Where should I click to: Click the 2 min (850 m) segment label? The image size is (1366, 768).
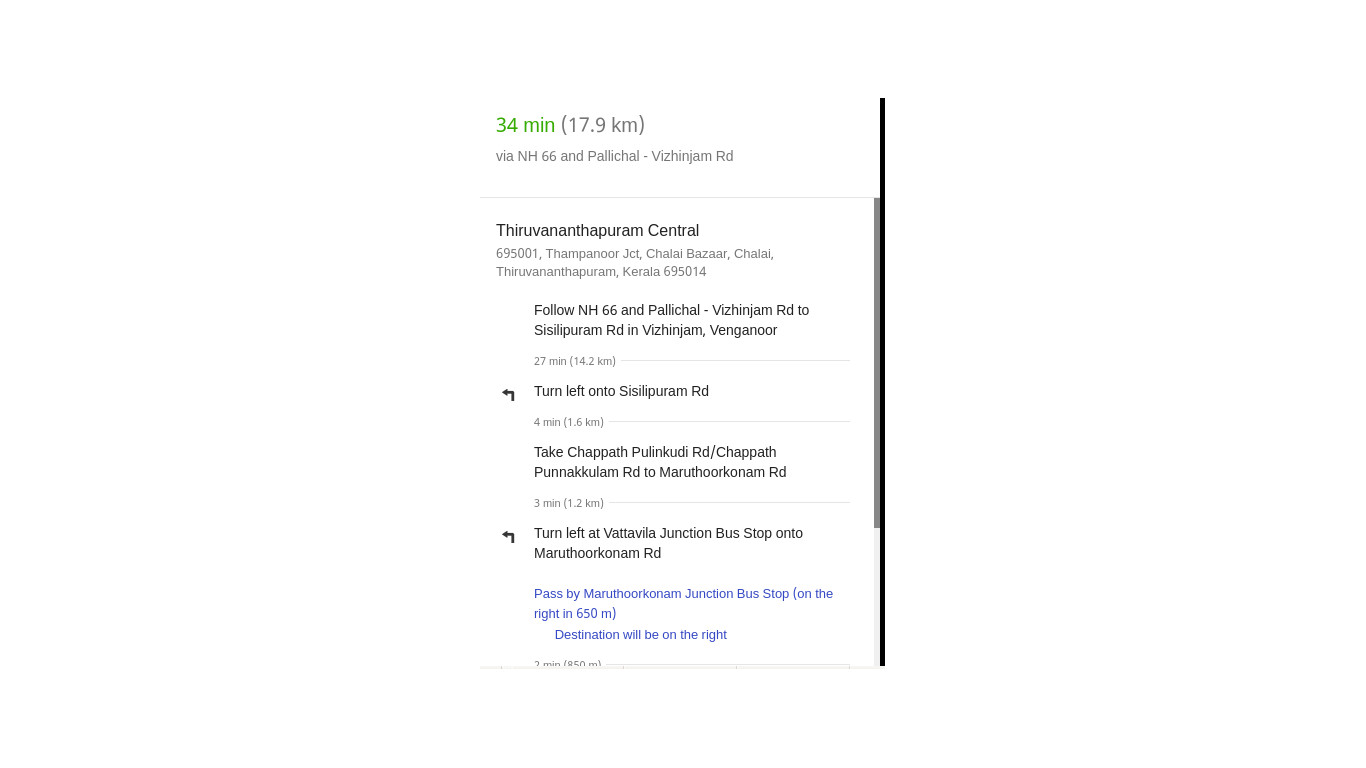point(567,663)
